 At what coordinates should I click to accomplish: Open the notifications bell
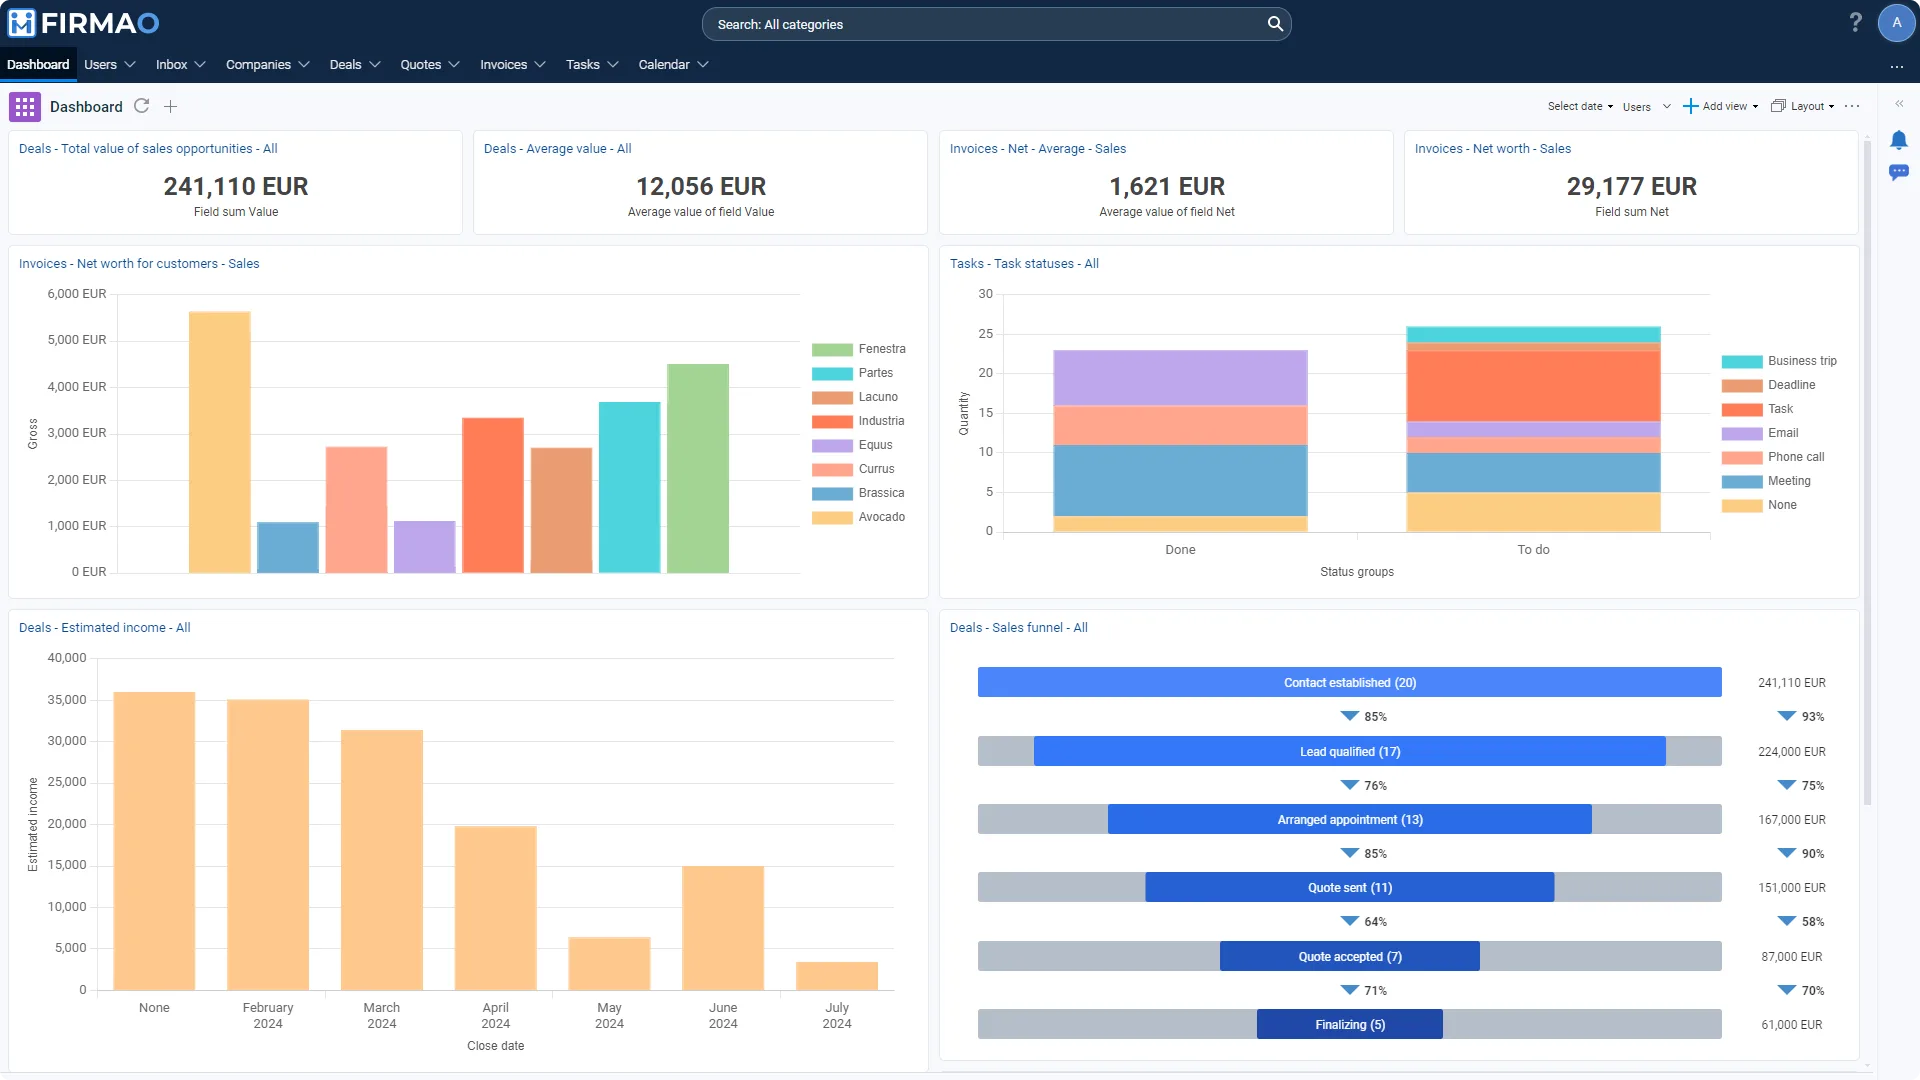1898,140
